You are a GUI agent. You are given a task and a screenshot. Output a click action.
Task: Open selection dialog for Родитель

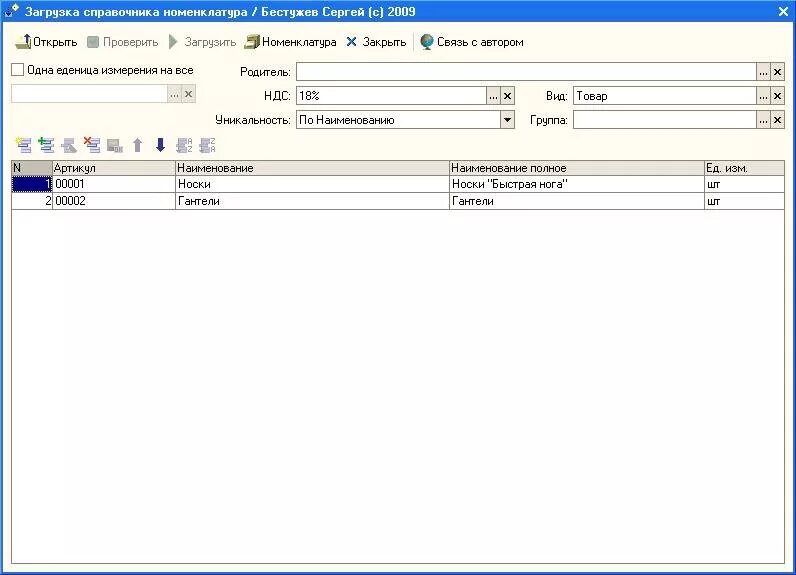click(763, 72)
